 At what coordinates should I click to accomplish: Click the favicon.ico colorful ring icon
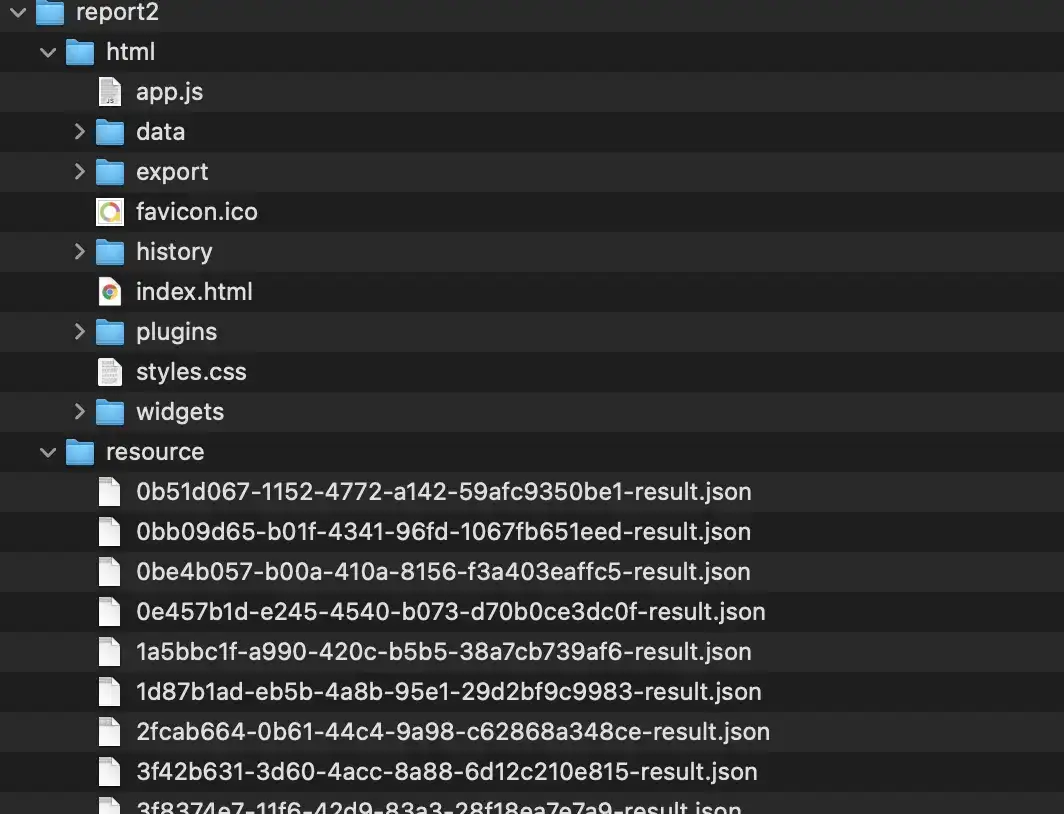[x=110, y=212]
